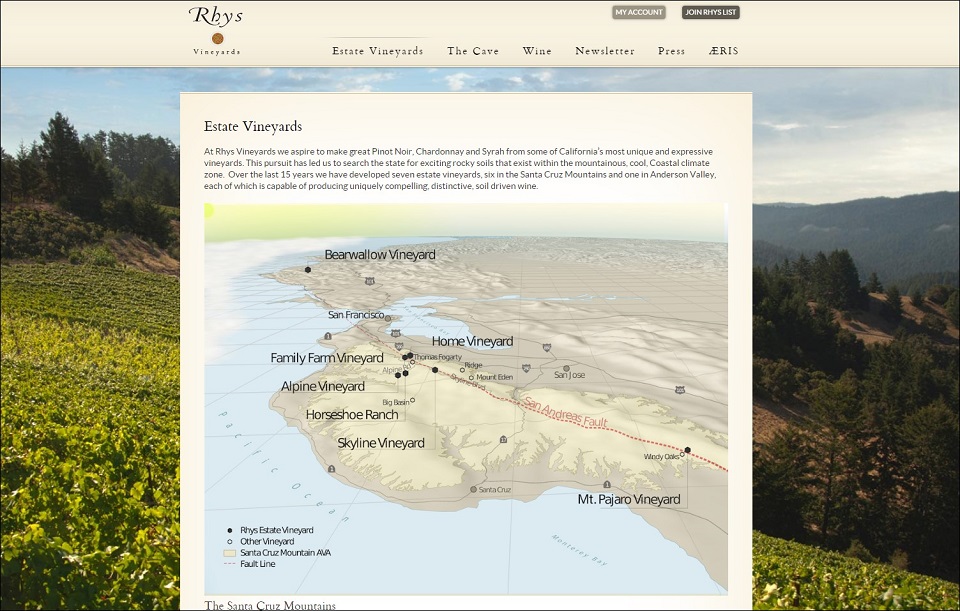Screen dimensions: 960x611
Task: Click the Rhys Vineyards logo
Action: (216, 31)
